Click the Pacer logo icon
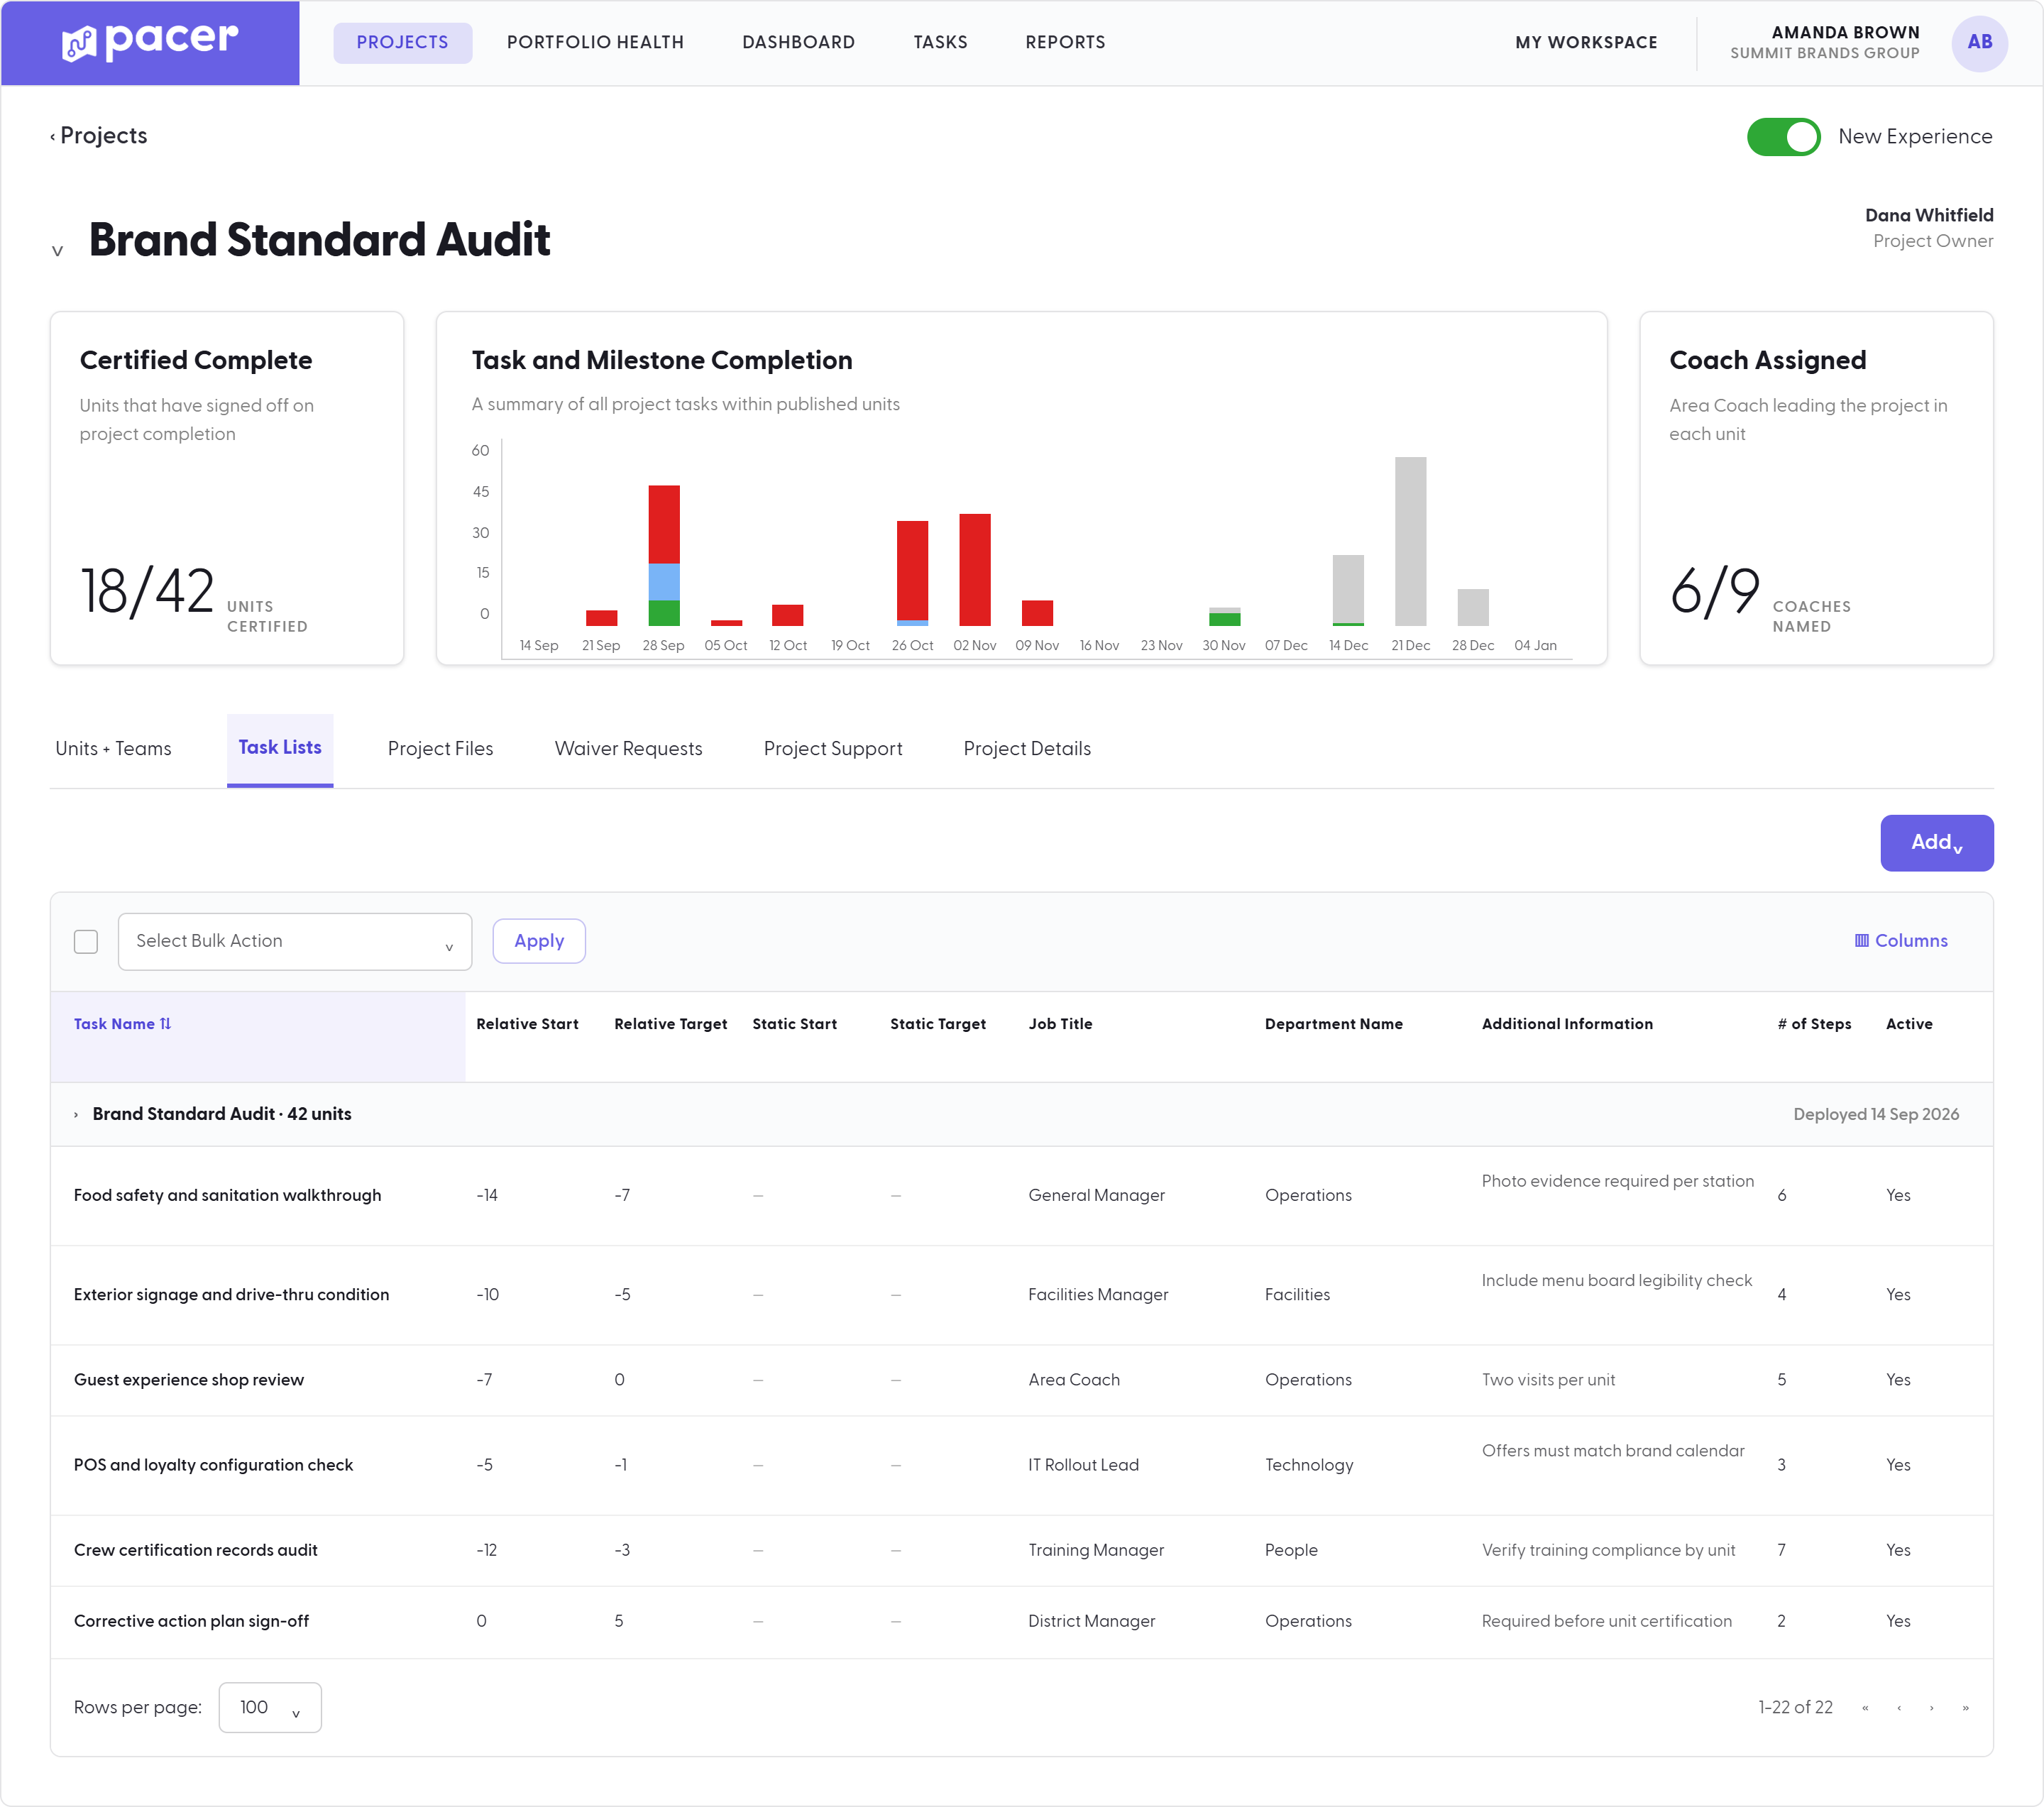Screen dimensions: 2044x1807 click(x=79, y=43)
